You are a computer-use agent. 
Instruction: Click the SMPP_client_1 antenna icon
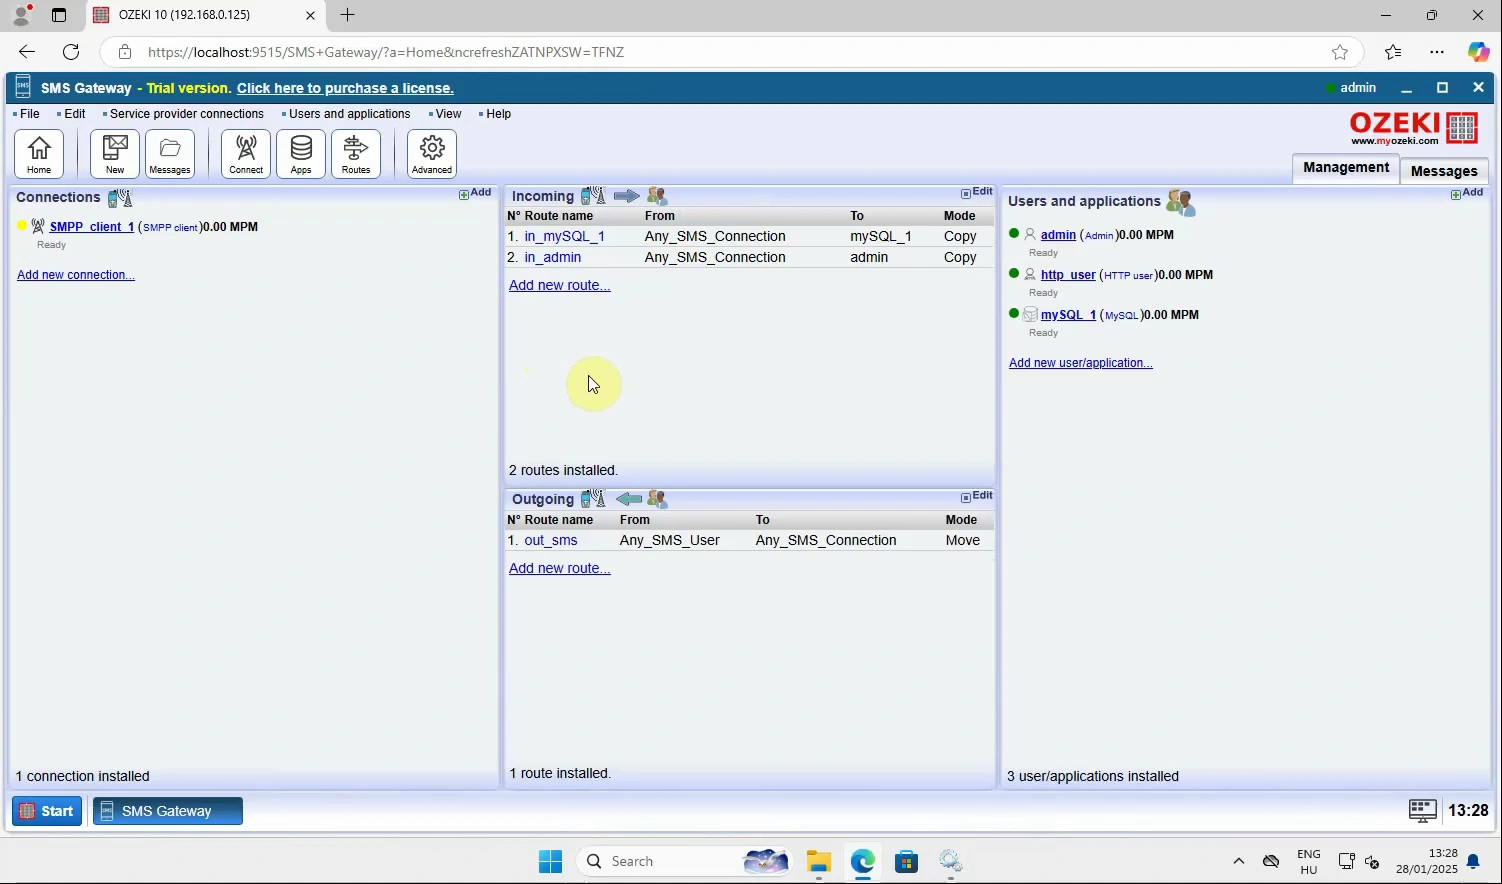[38, 227]
